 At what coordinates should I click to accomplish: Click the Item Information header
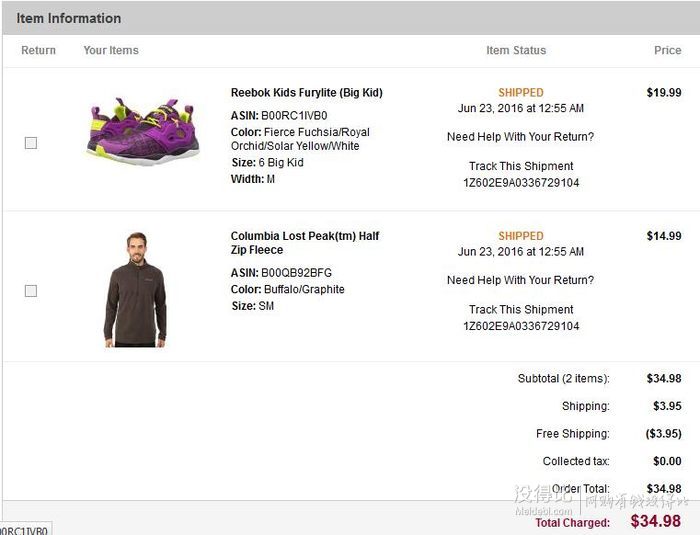69,18
